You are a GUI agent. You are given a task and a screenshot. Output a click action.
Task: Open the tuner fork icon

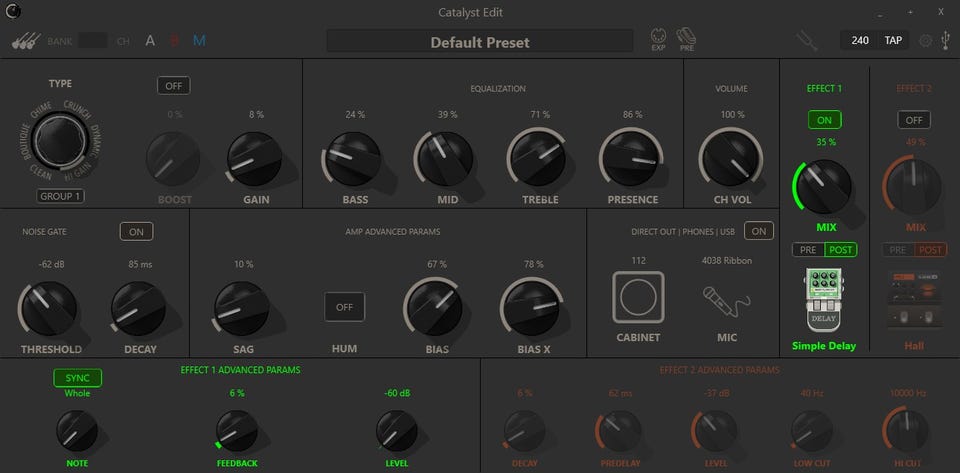pyautogui.click(x=806, y=41)
